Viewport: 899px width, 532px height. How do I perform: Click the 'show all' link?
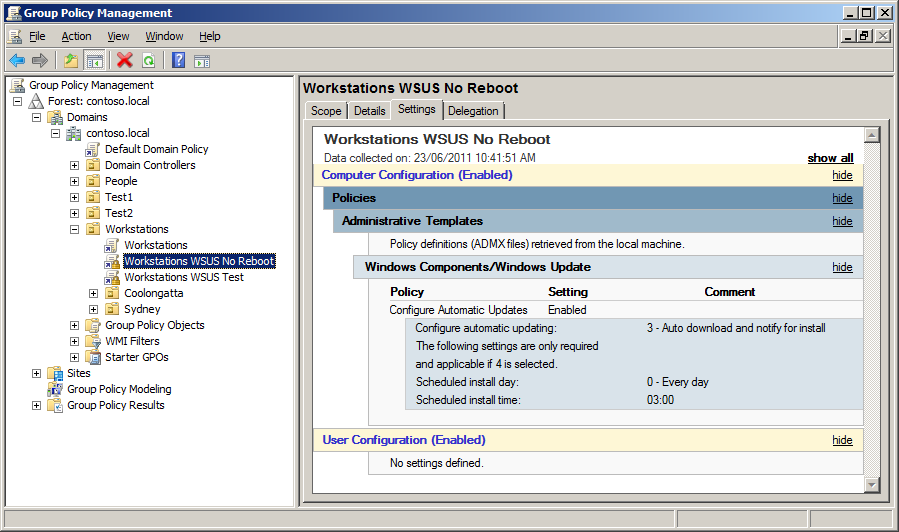click(x=830, y=158)
